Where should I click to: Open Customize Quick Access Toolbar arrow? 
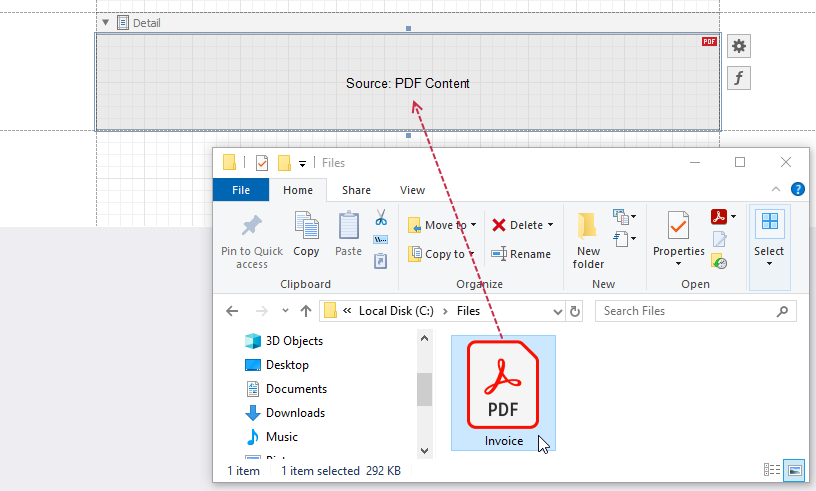point(302,163)
